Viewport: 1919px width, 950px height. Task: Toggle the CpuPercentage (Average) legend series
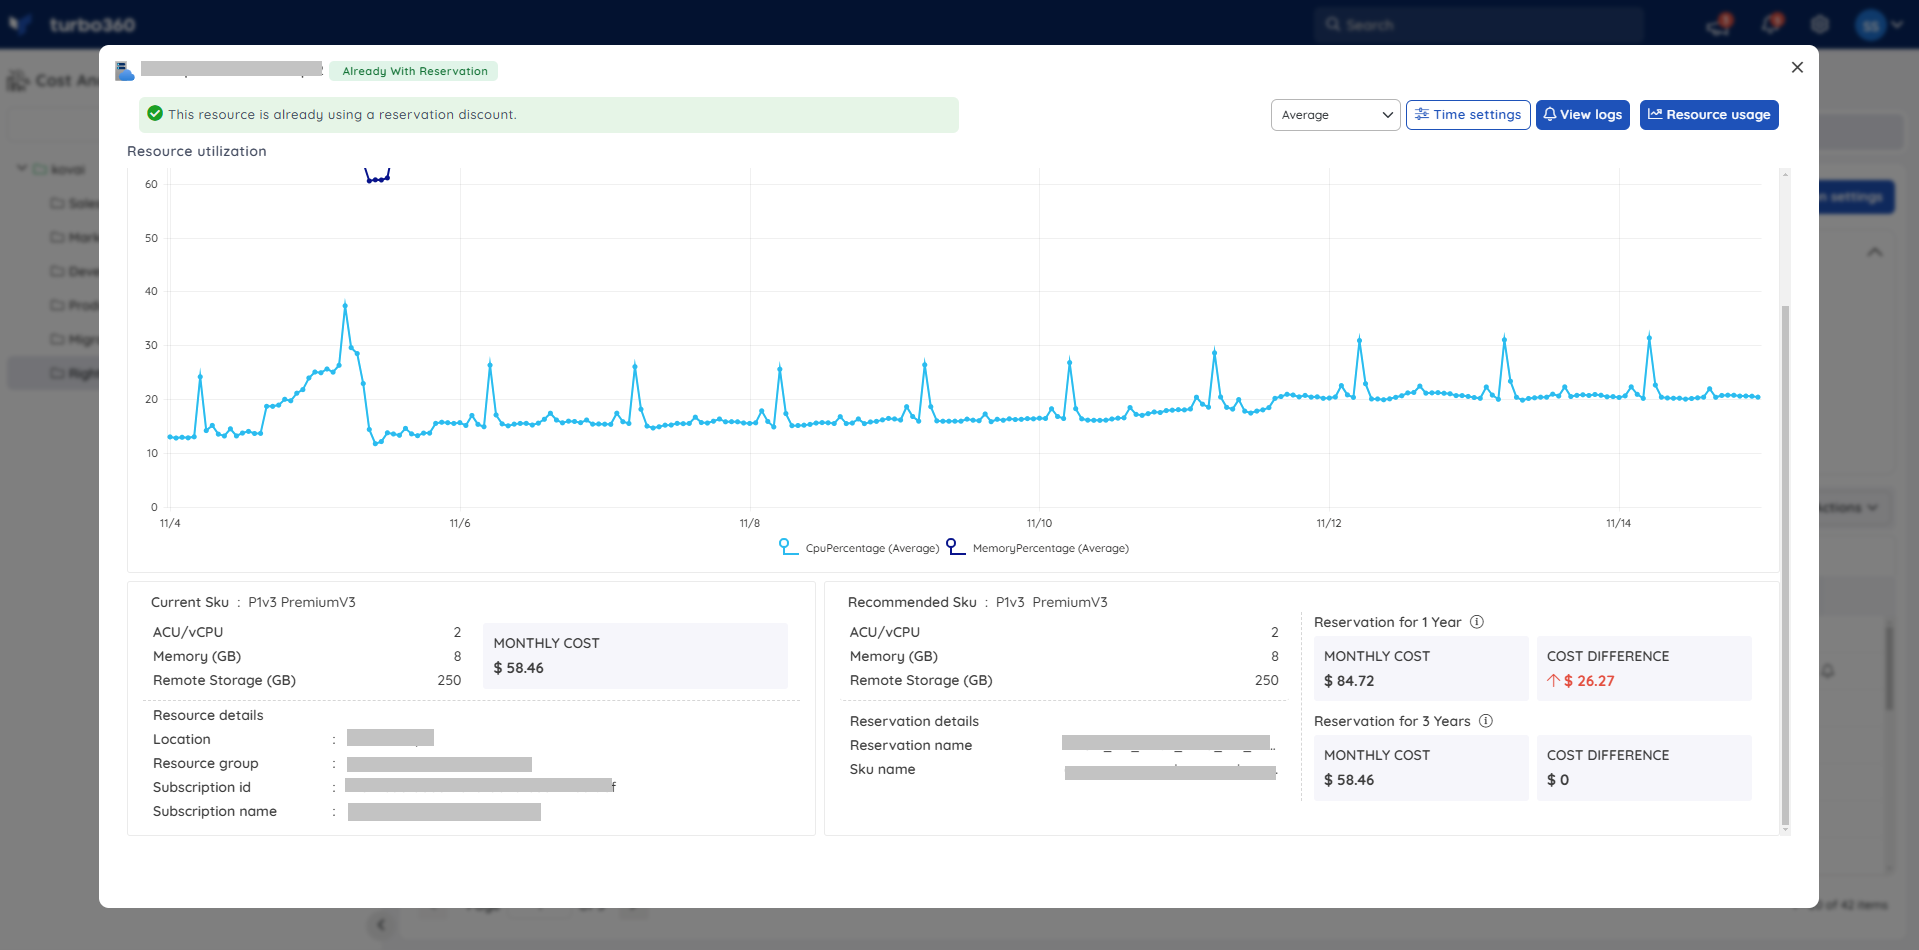click(x=860, y=548)
